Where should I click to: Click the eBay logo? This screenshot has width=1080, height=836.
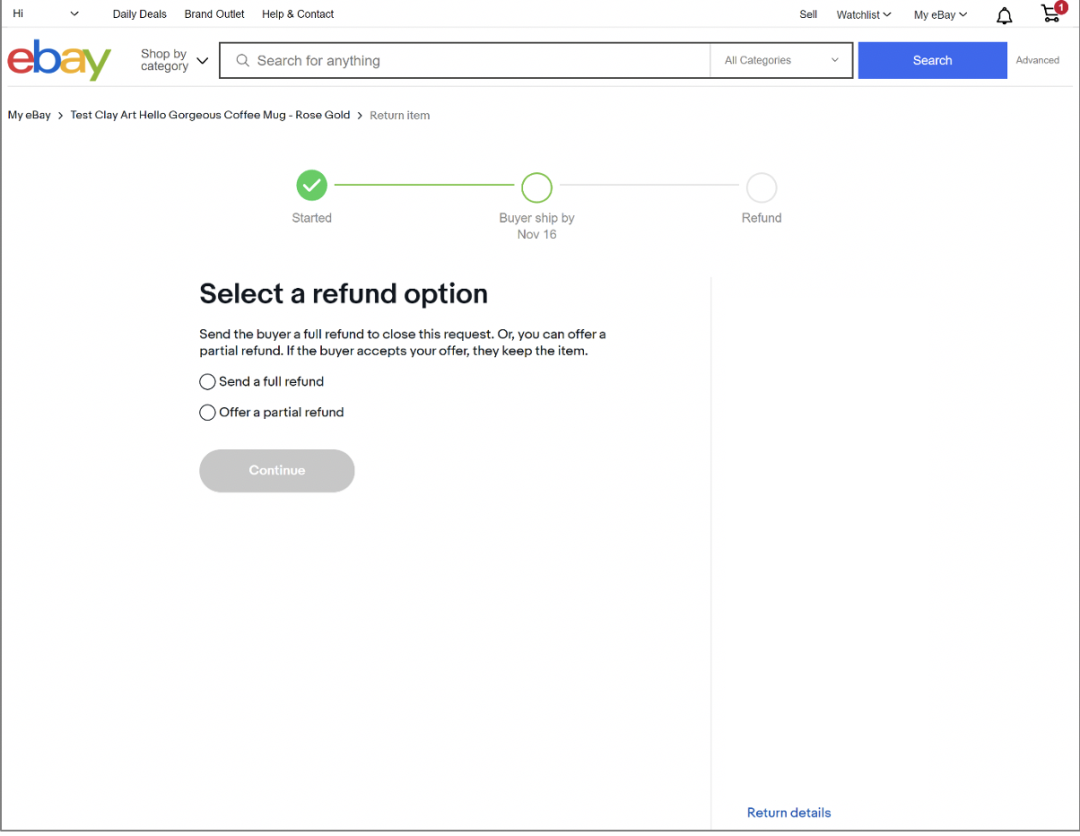pos(59,60)
